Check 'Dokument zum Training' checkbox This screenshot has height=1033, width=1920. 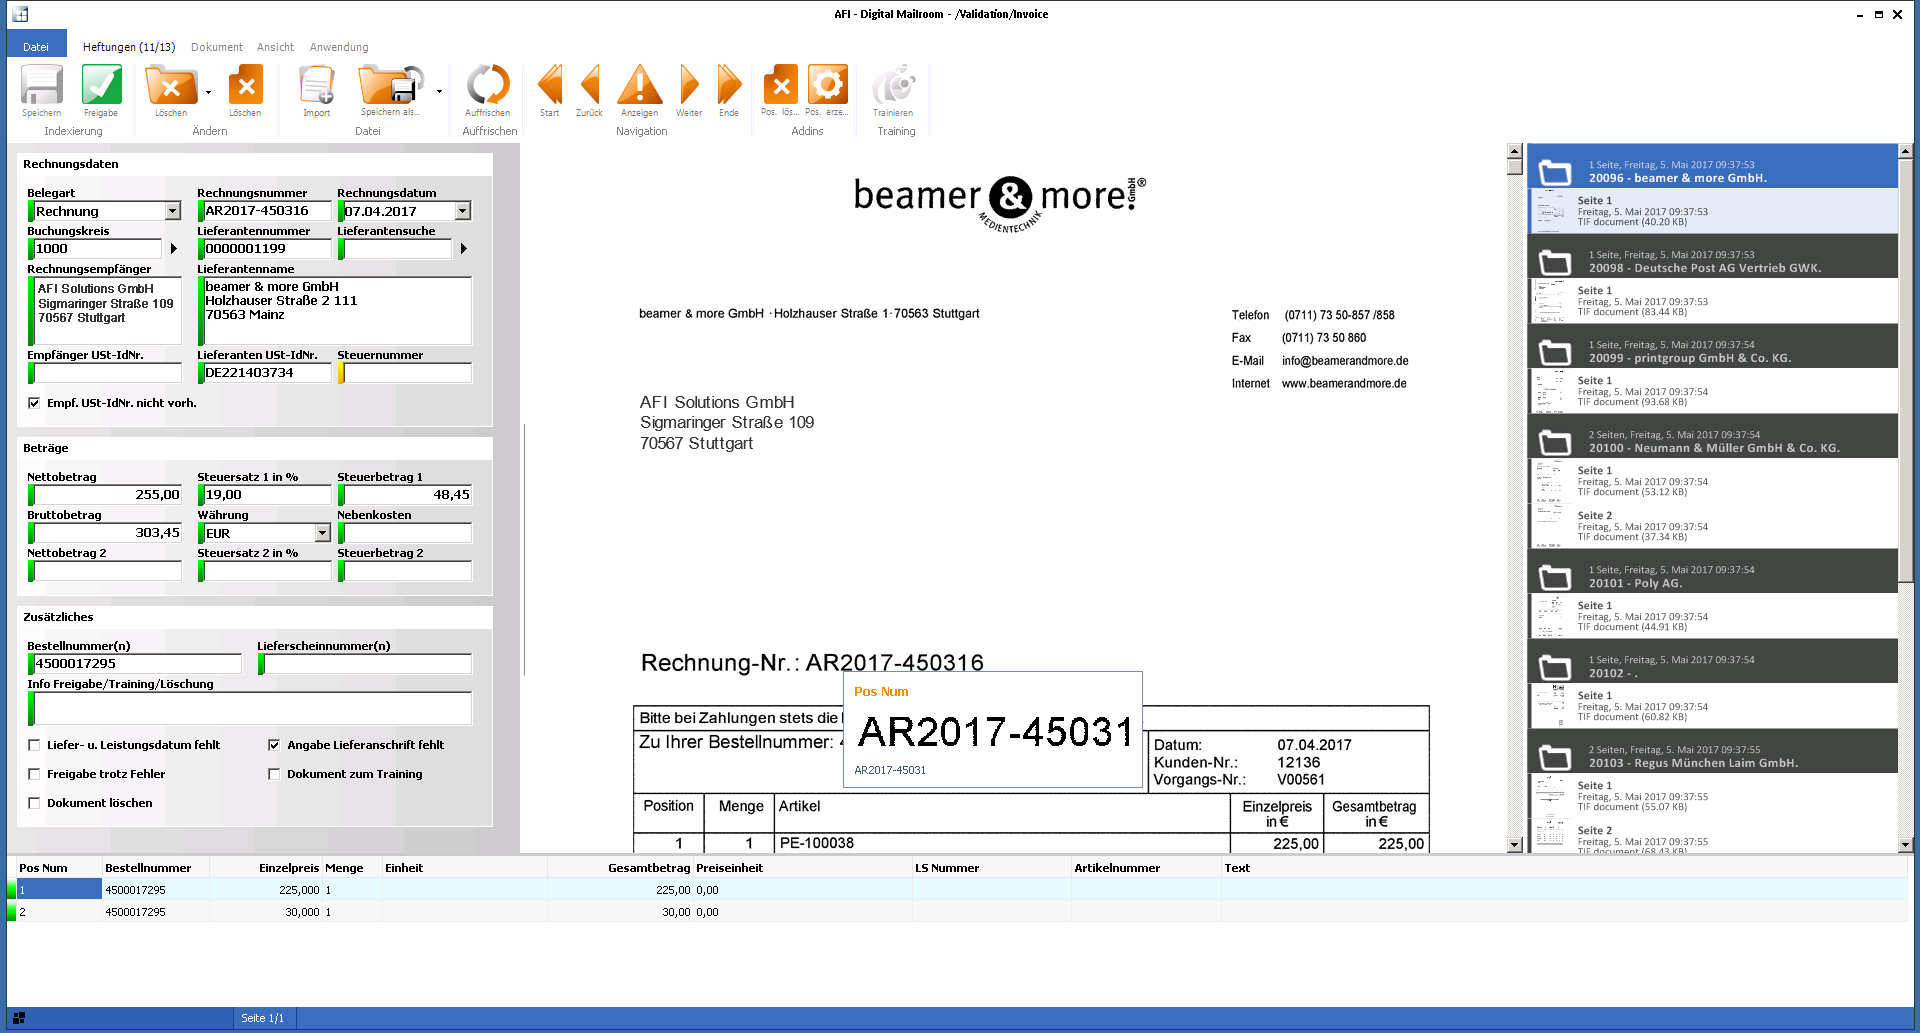tap(274, 774)
